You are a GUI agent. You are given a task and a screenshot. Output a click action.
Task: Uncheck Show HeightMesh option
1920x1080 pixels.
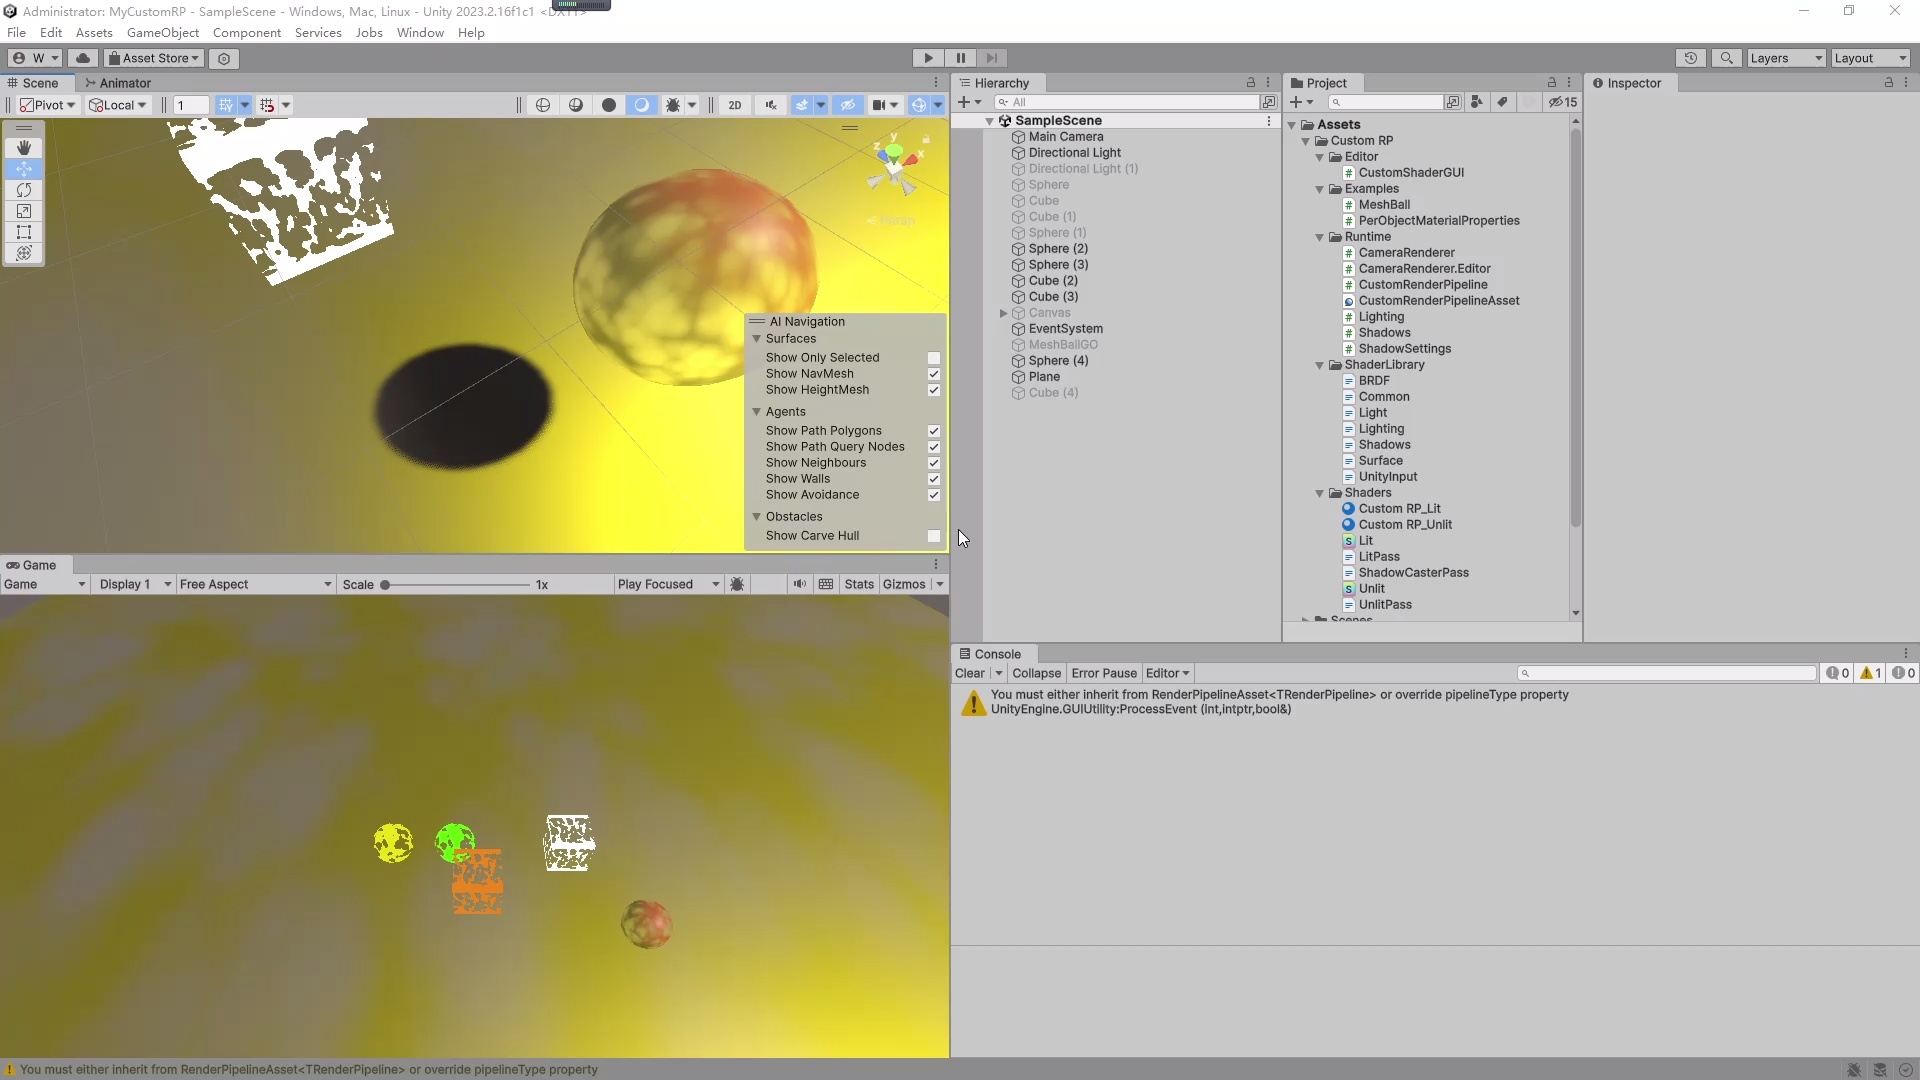click(934, 390)
